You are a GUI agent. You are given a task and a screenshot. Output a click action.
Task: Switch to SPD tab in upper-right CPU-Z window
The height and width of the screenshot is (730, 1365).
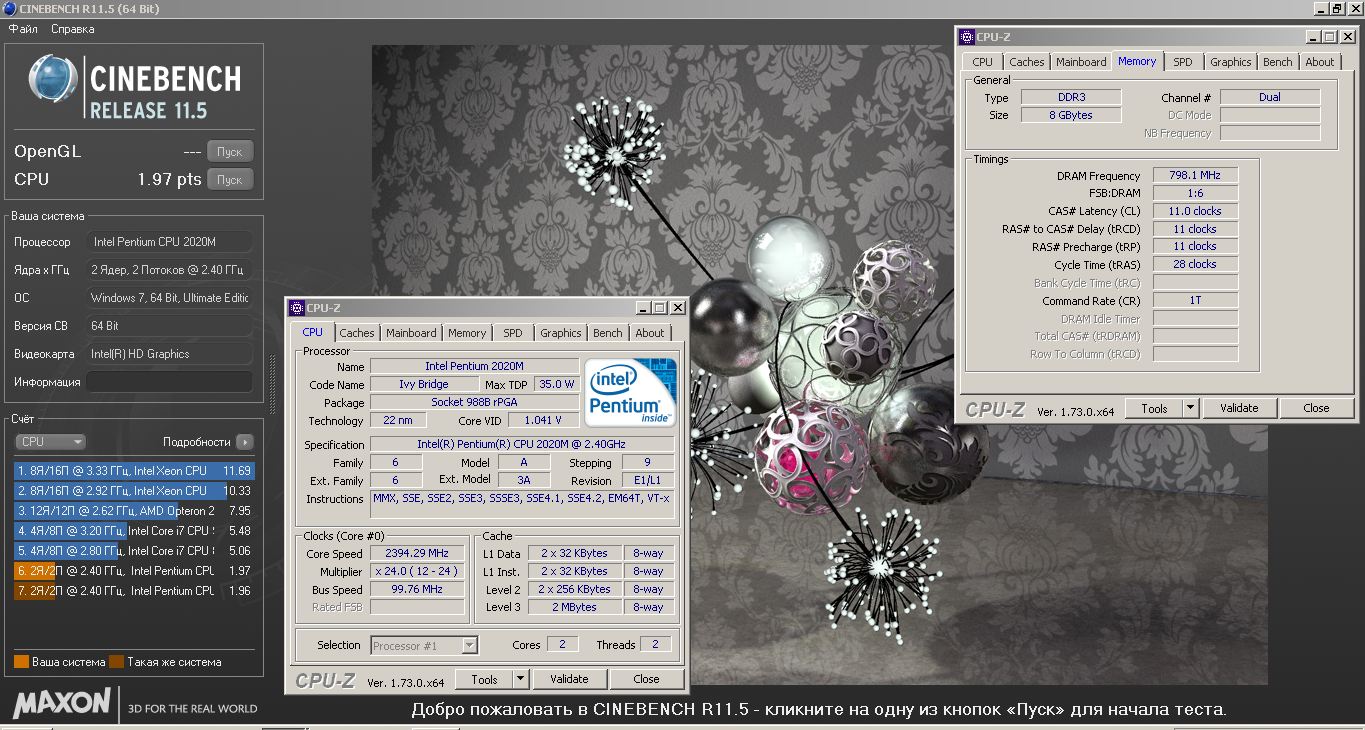coord(1183,62)
